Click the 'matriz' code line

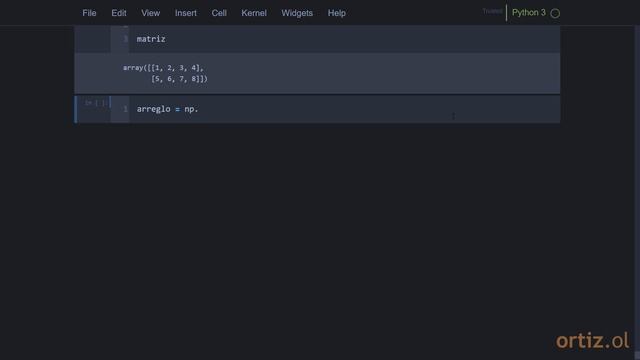point(151,39)
